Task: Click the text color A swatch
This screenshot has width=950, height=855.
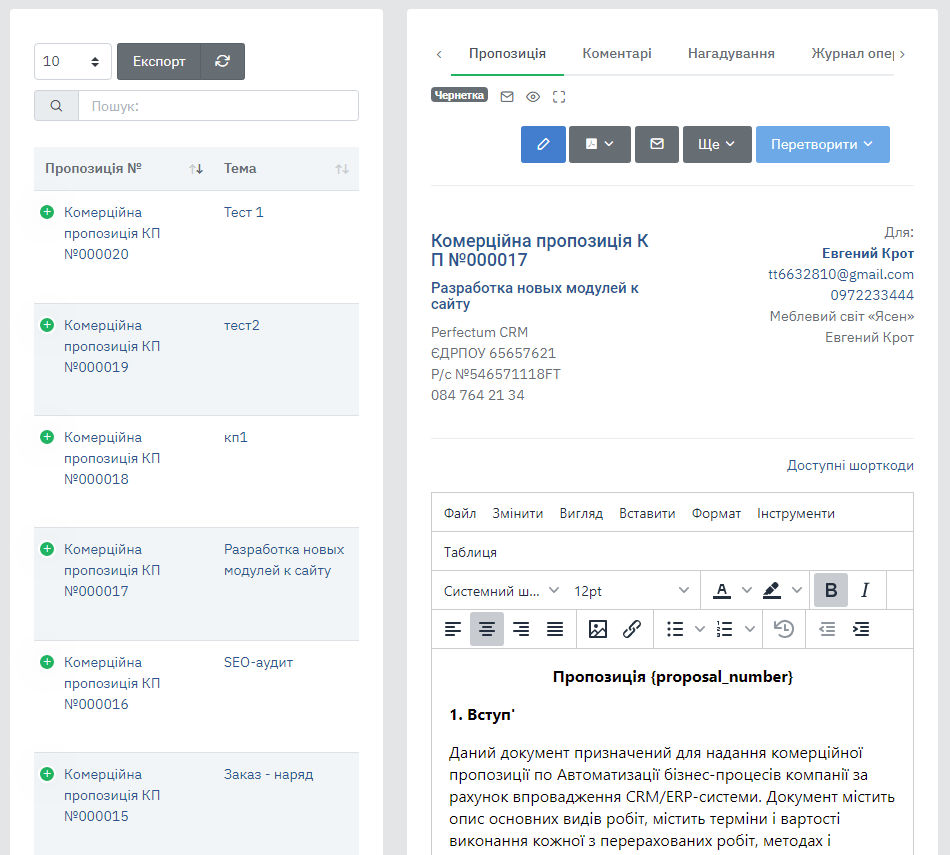Action: point(721,590)
